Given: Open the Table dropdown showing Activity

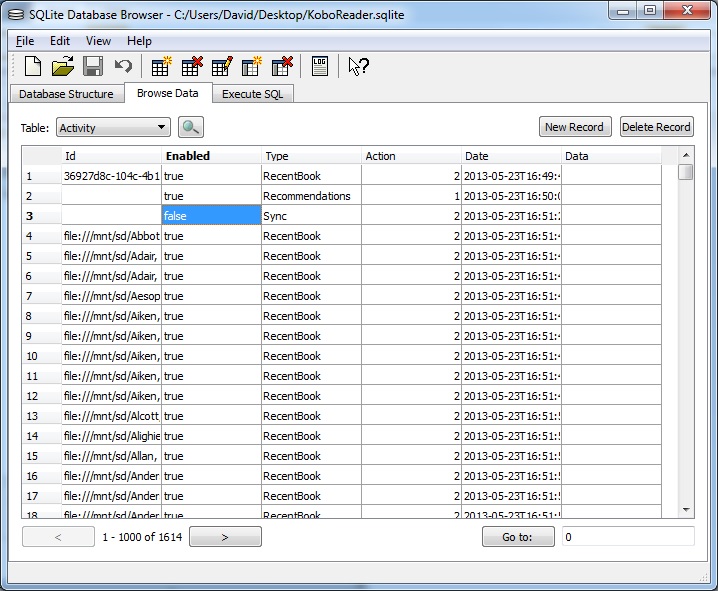Looking at the screenshot, I should click(x=113, y=127).
